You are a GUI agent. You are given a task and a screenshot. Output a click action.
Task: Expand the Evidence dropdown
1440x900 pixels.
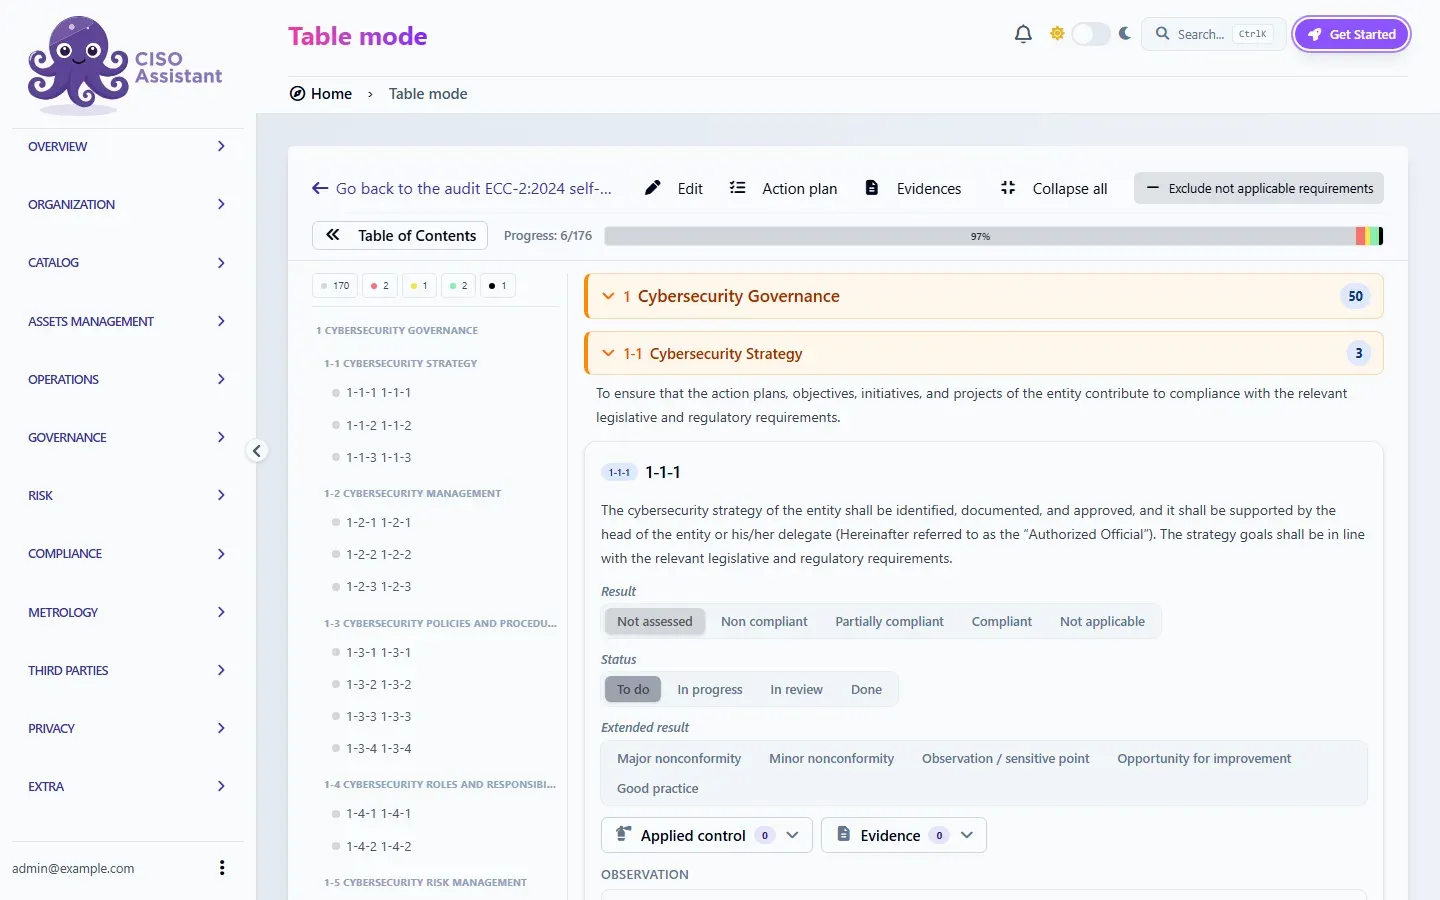tap(904, 835)
